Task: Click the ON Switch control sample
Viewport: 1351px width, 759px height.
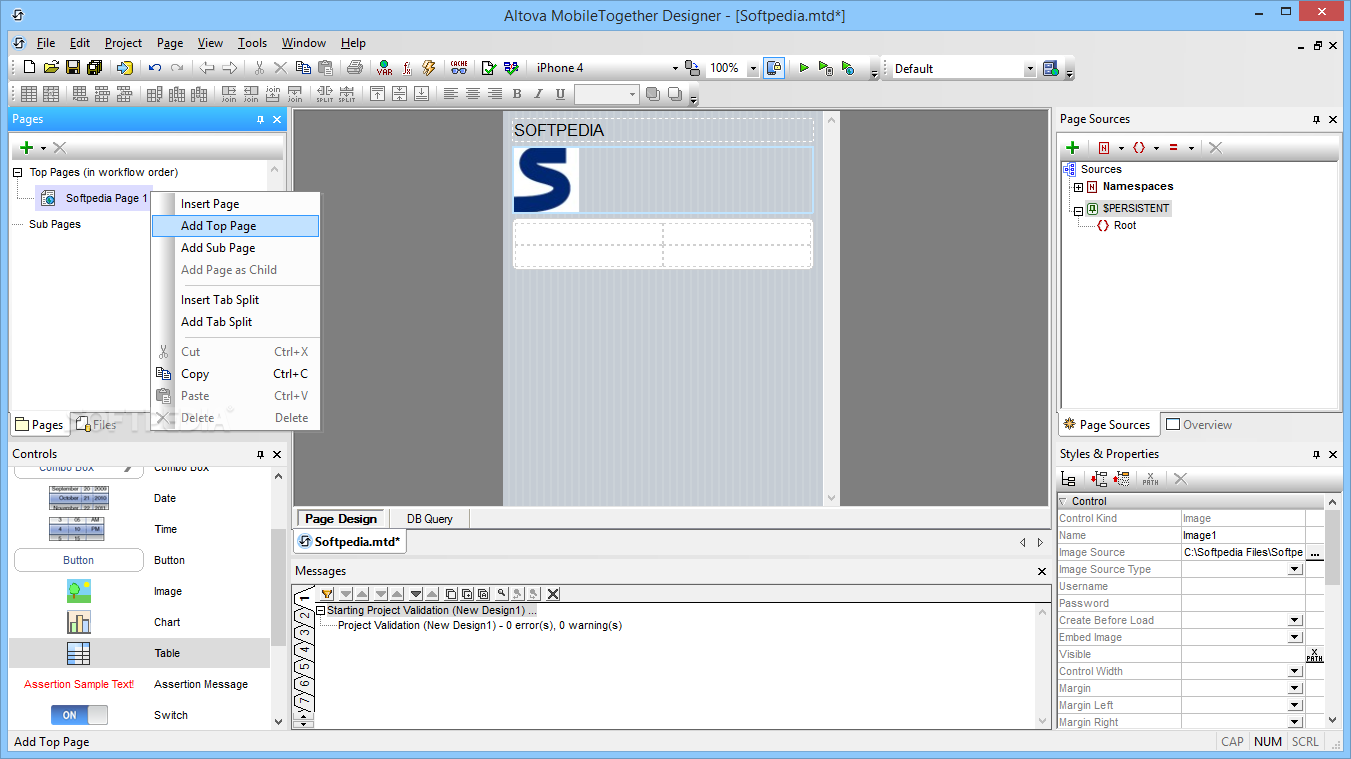Action: tap(79, 715)
